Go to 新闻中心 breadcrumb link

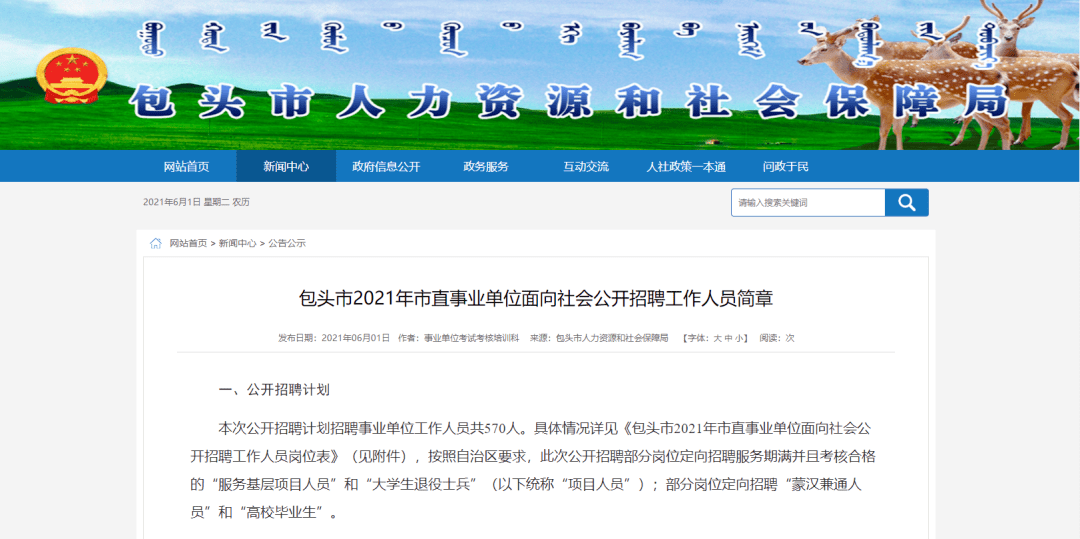[x=238, y=244]
